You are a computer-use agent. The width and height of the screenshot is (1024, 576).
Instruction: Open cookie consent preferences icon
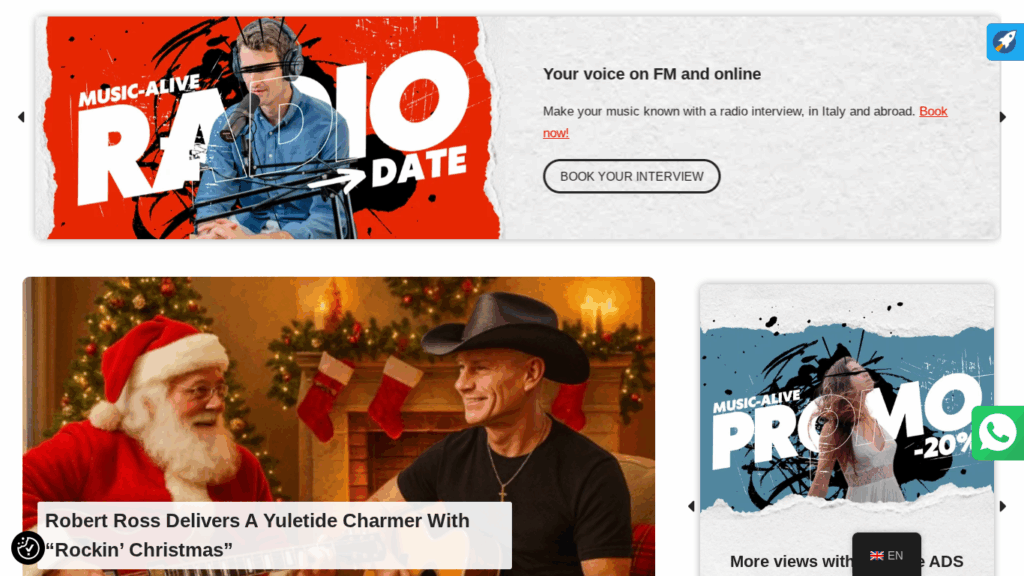click(x=27, y=548)
